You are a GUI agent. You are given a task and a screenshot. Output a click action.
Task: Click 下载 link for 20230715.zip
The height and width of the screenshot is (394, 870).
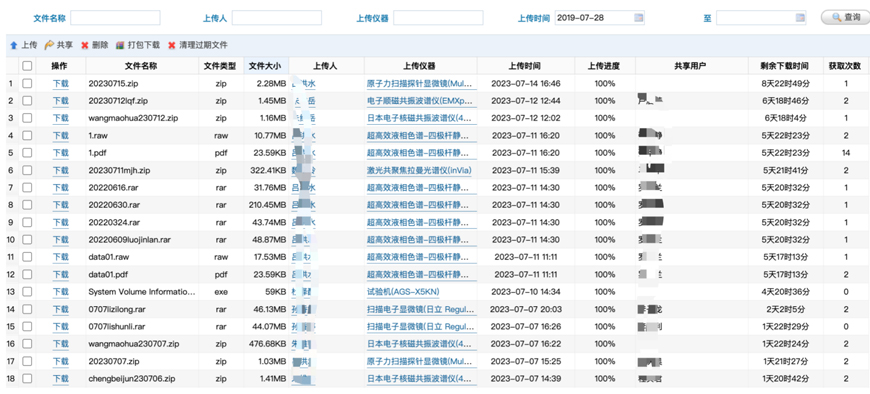coord(60,84)
